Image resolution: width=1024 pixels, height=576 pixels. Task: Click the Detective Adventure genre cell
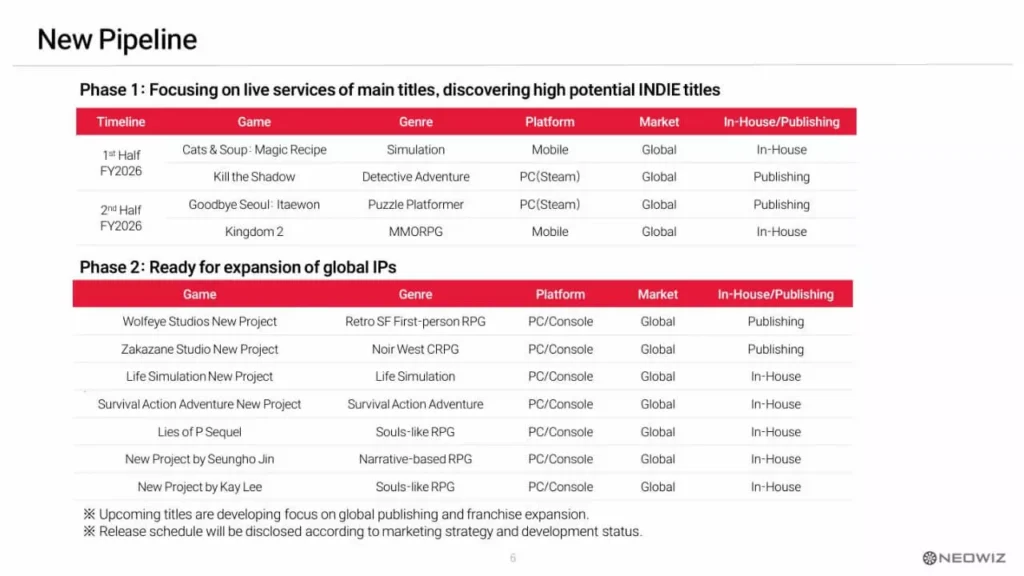click(416, 177)
